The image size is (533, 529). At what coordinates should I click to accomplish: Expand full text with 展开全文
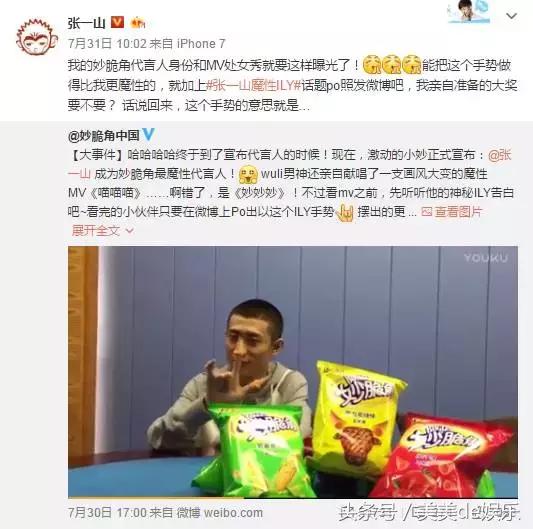96,231
